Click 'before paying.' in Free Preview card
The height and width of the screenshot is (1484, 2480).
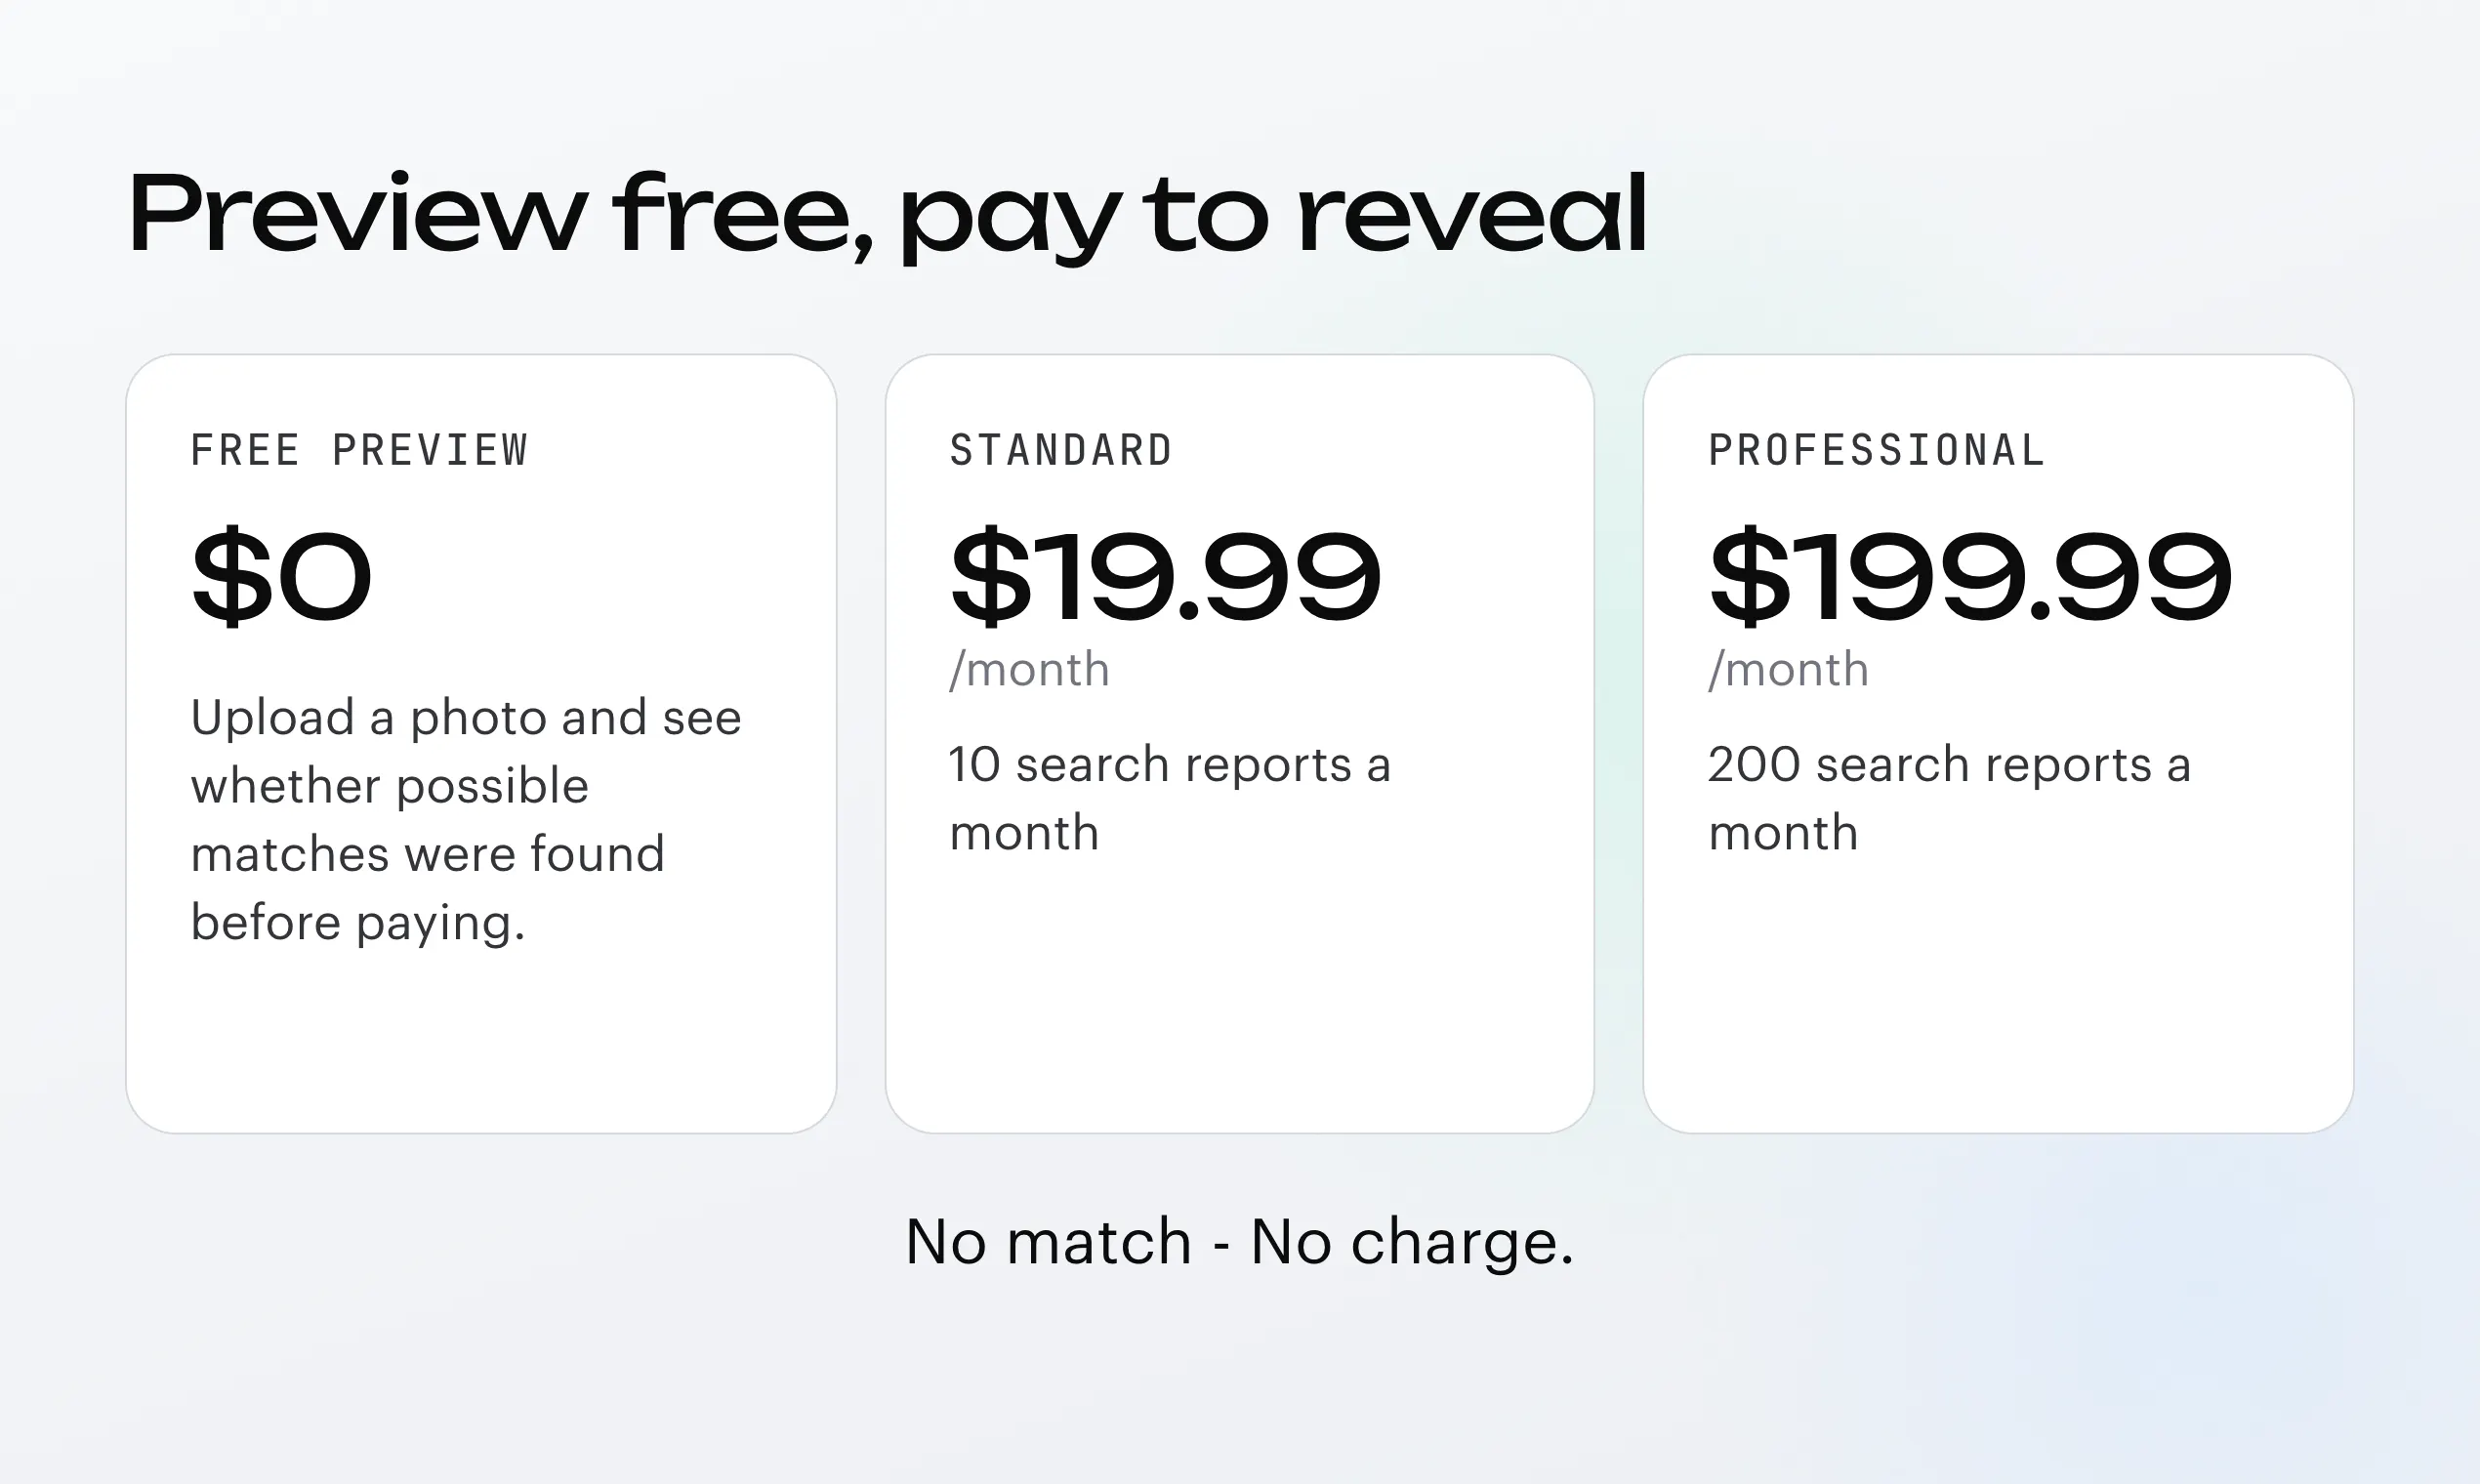[x=358, y=923]
